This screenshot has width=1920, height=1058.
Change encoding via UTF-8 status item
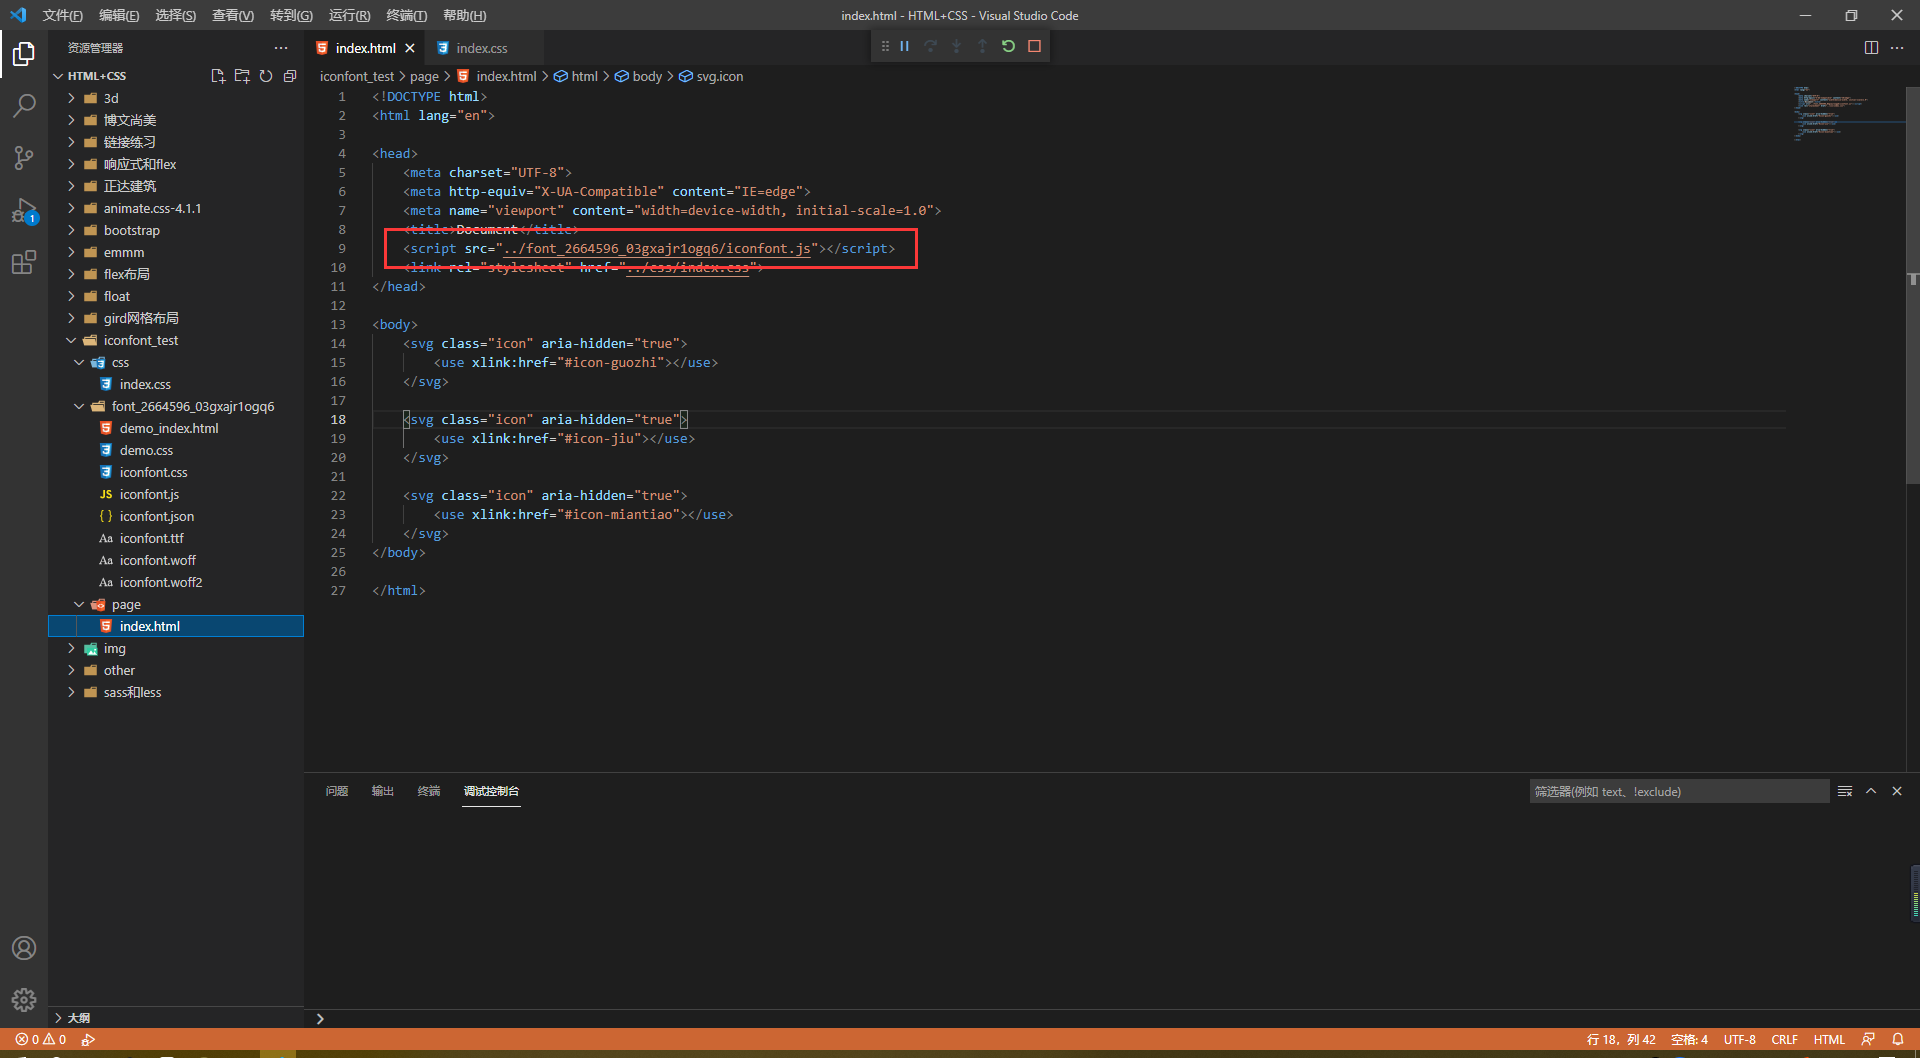click(x=1740, y=1039)
